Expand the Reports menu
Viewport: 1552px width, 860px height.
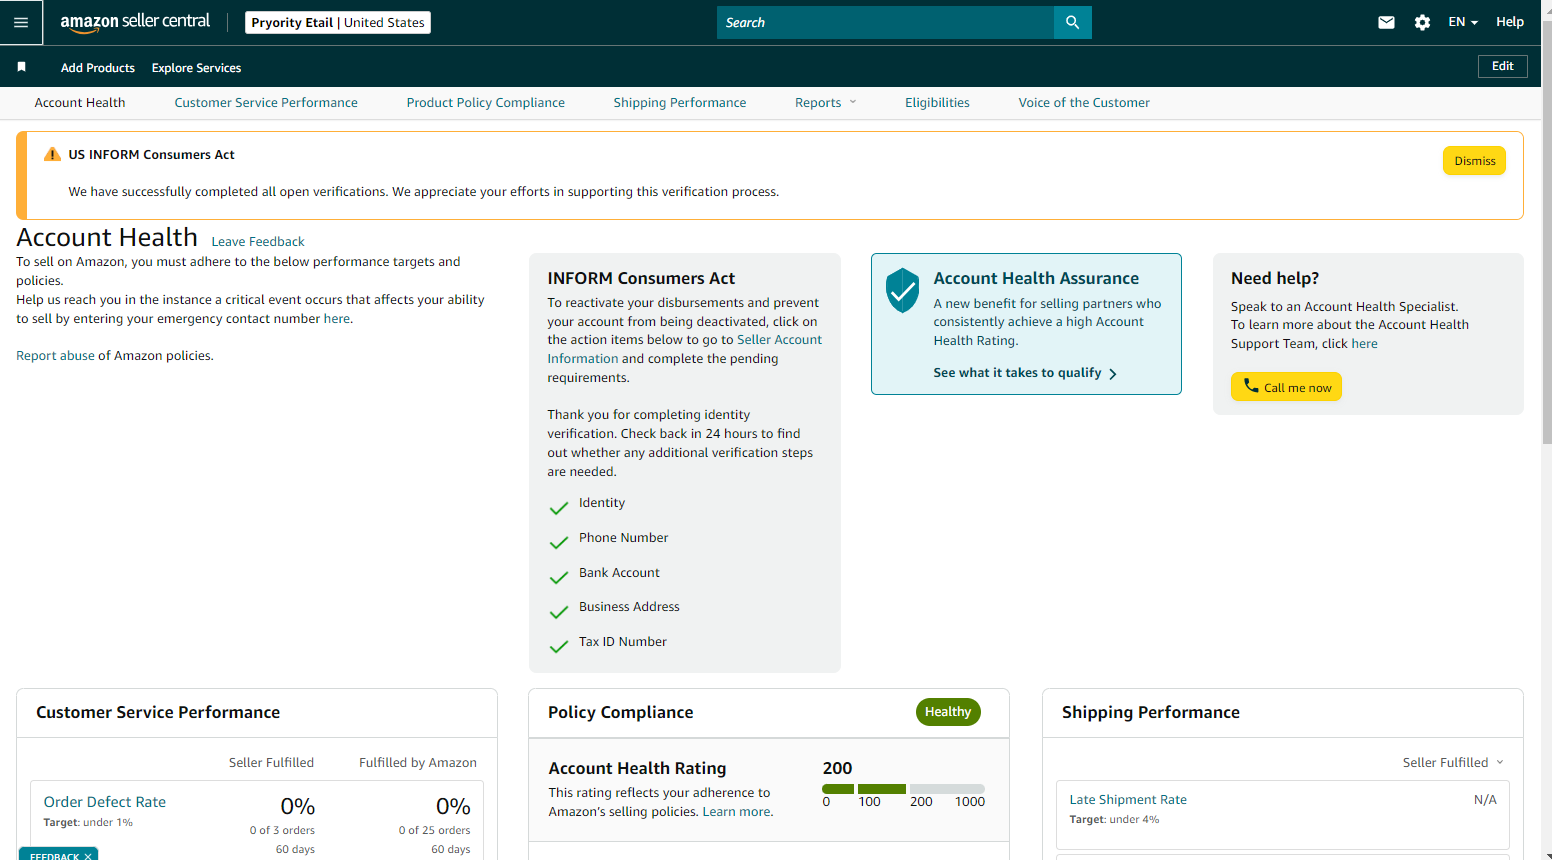826,102
